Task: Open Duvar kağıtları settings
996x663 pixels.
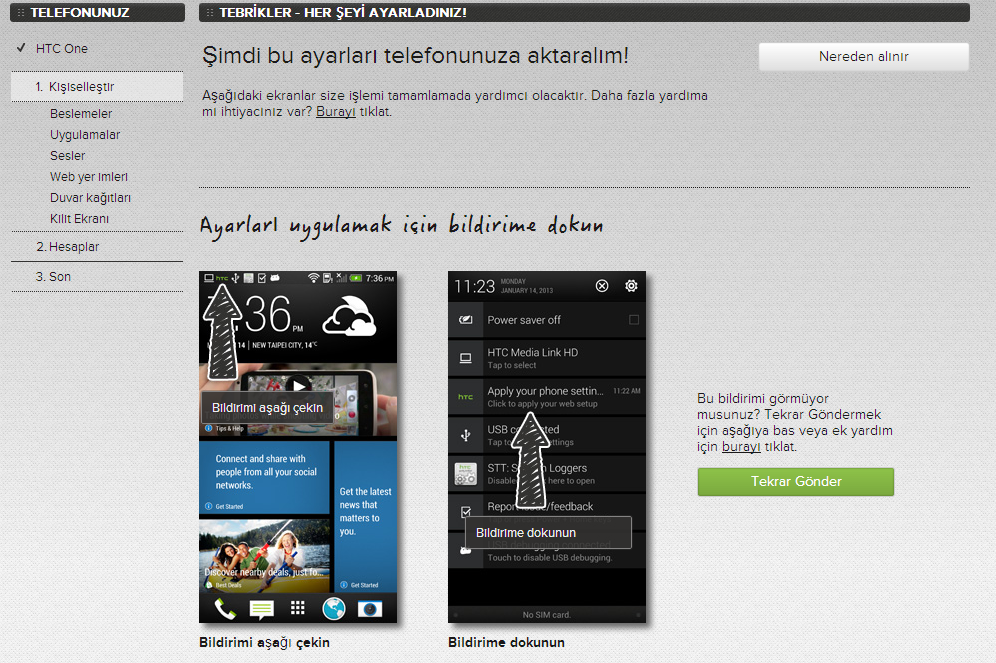Action: [x=90, y=198]
